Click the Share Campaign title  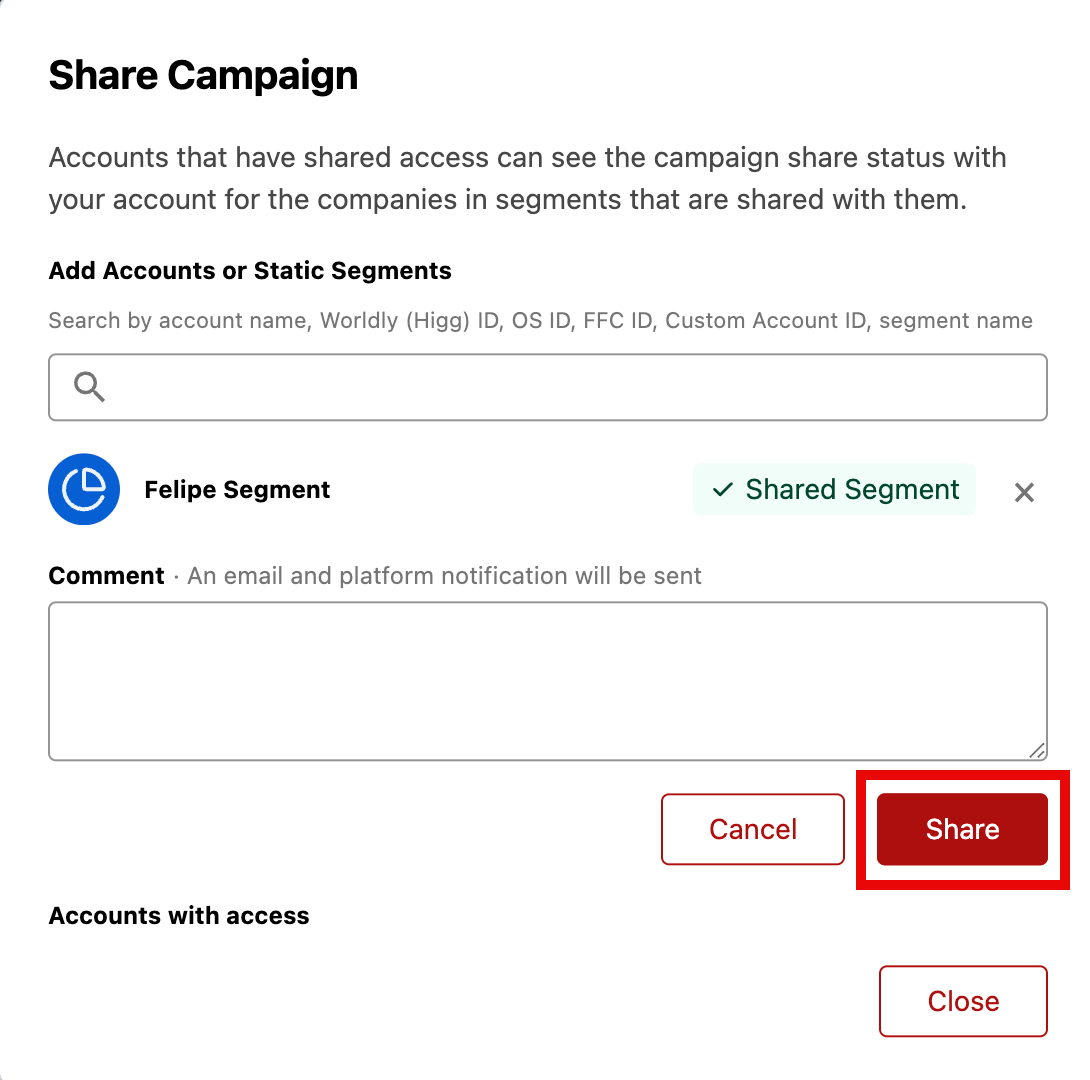[x=203, y=76]
